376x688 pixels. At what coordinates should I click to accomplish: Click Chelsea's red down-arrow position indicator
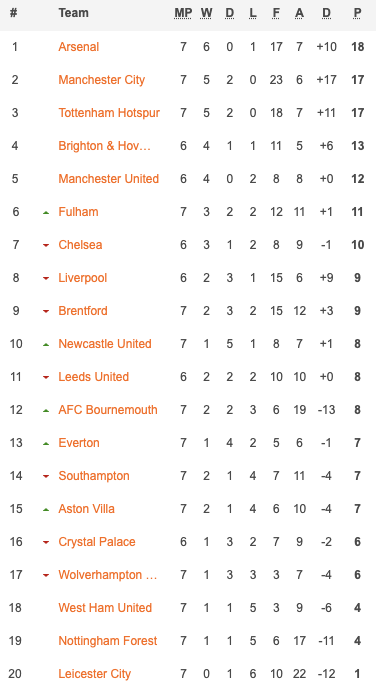(46, 246)
